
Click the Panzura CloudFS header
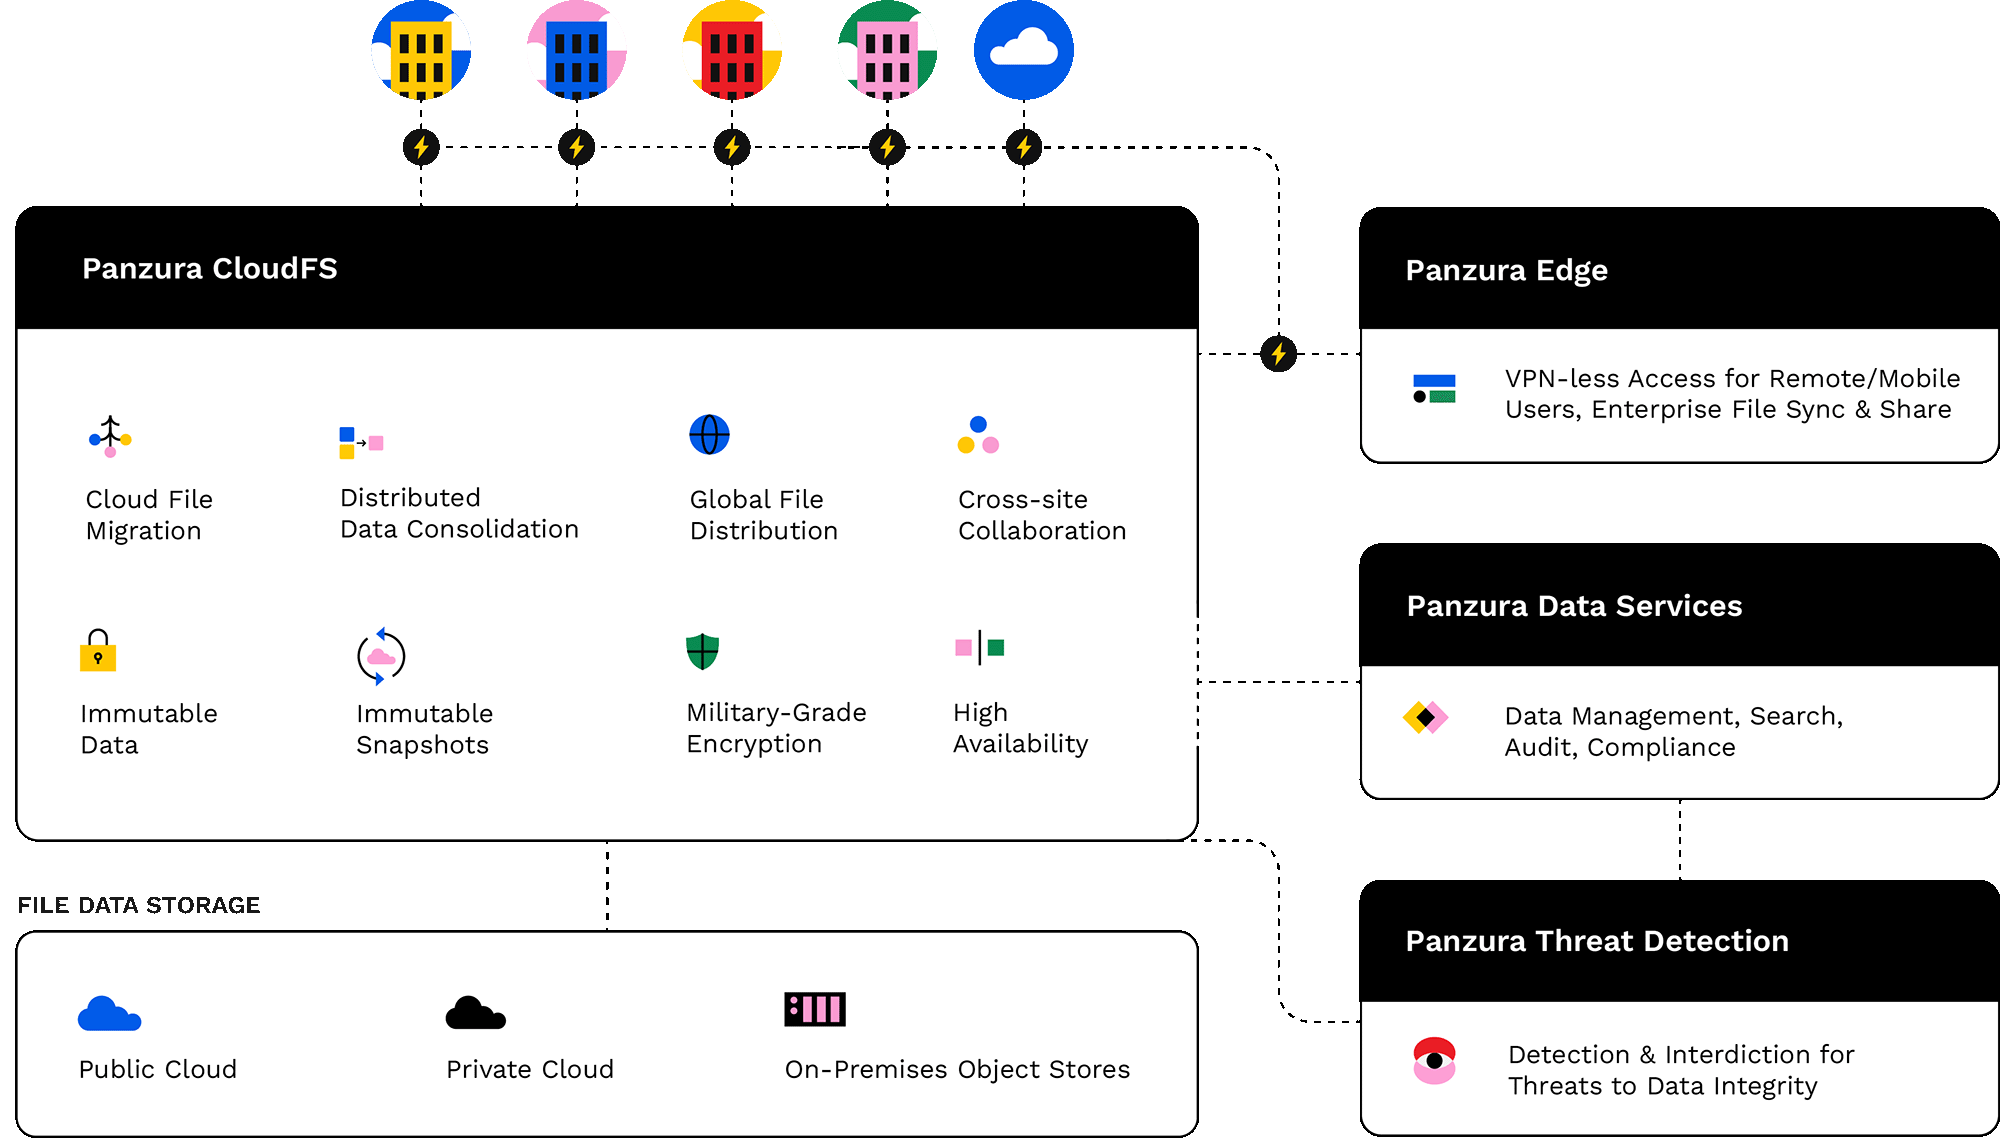(607, 268)
